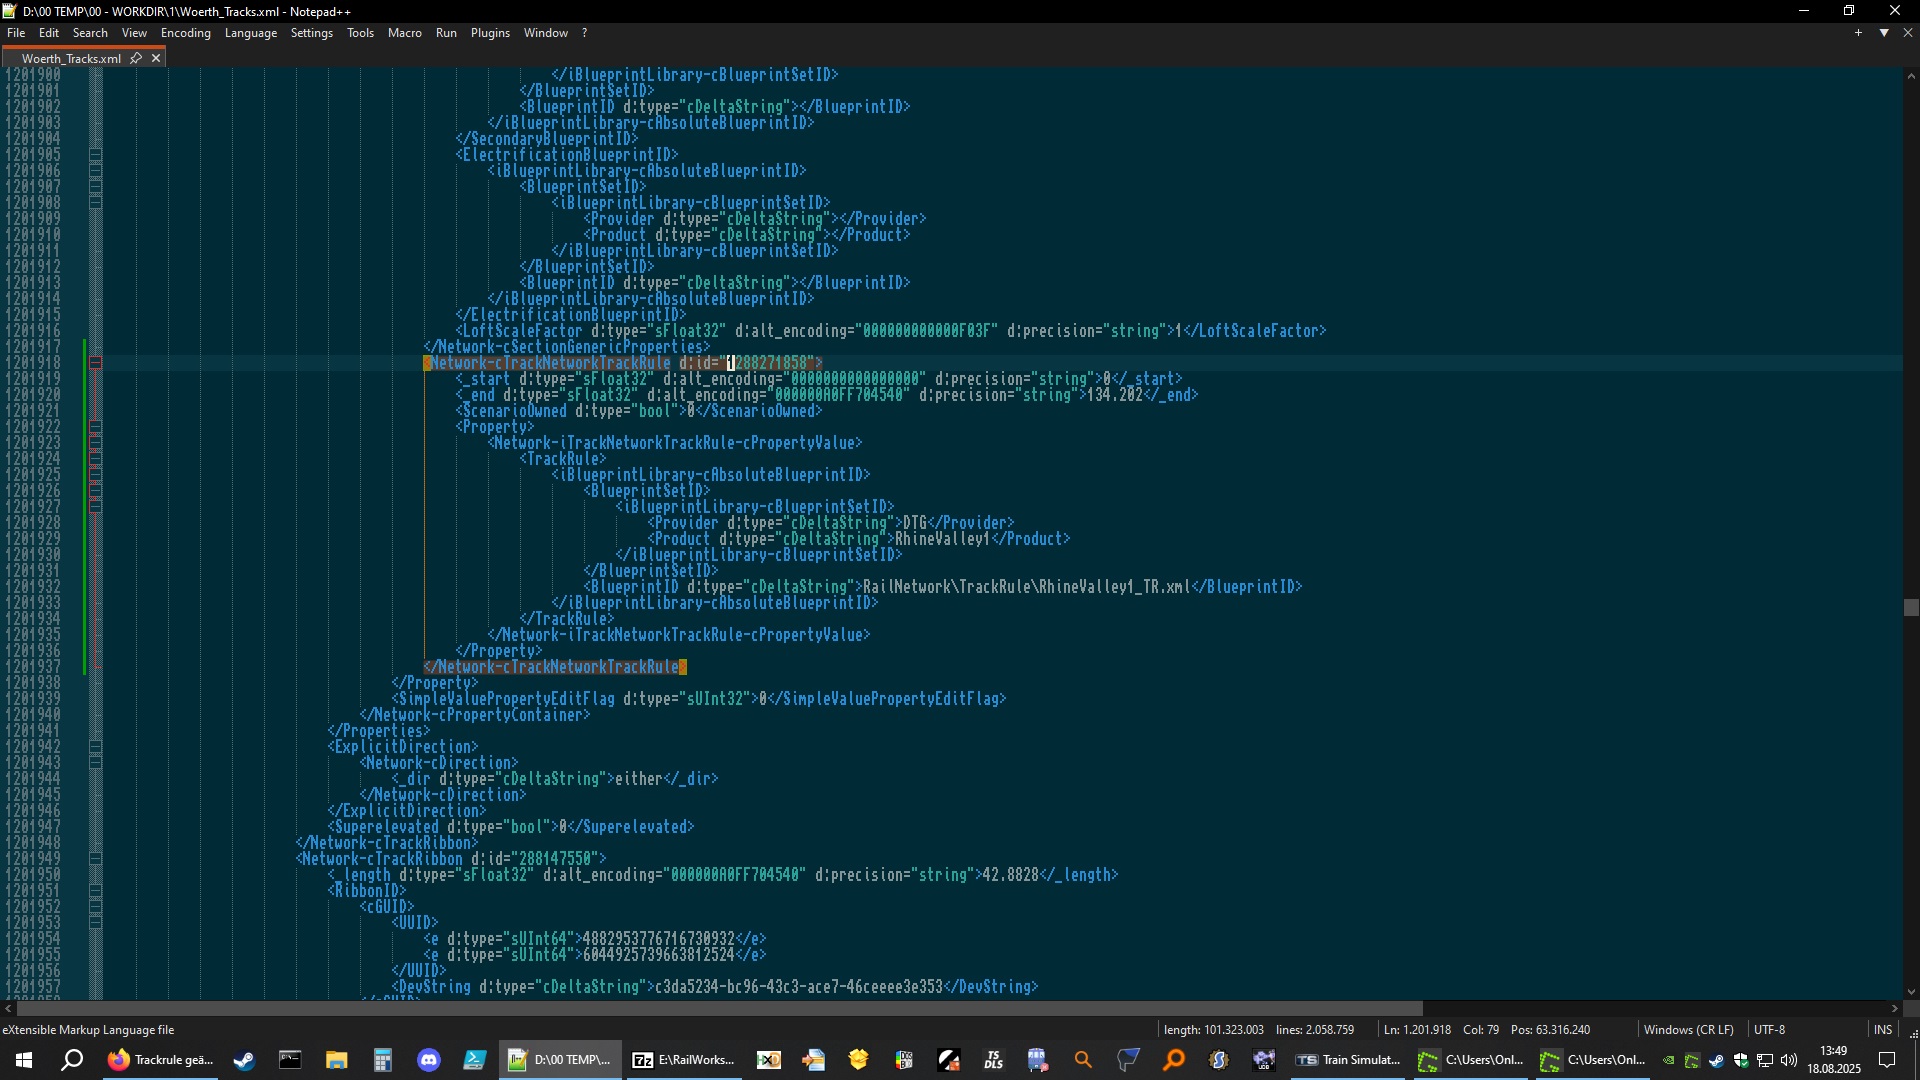Click the Windows (CR LF) status field
Viewport: 1920px width, 1080px height.
point(1688,1030)
